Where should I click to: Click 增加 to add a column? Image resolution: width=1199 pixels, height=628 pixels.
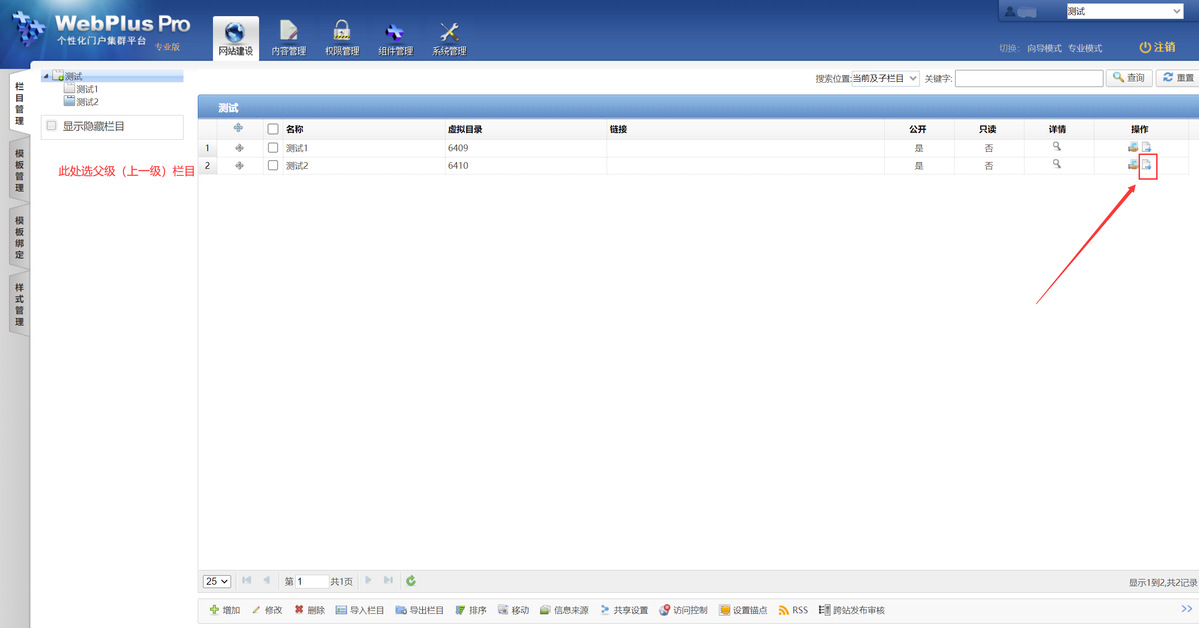pyautogui.click(x=225, y=610)
